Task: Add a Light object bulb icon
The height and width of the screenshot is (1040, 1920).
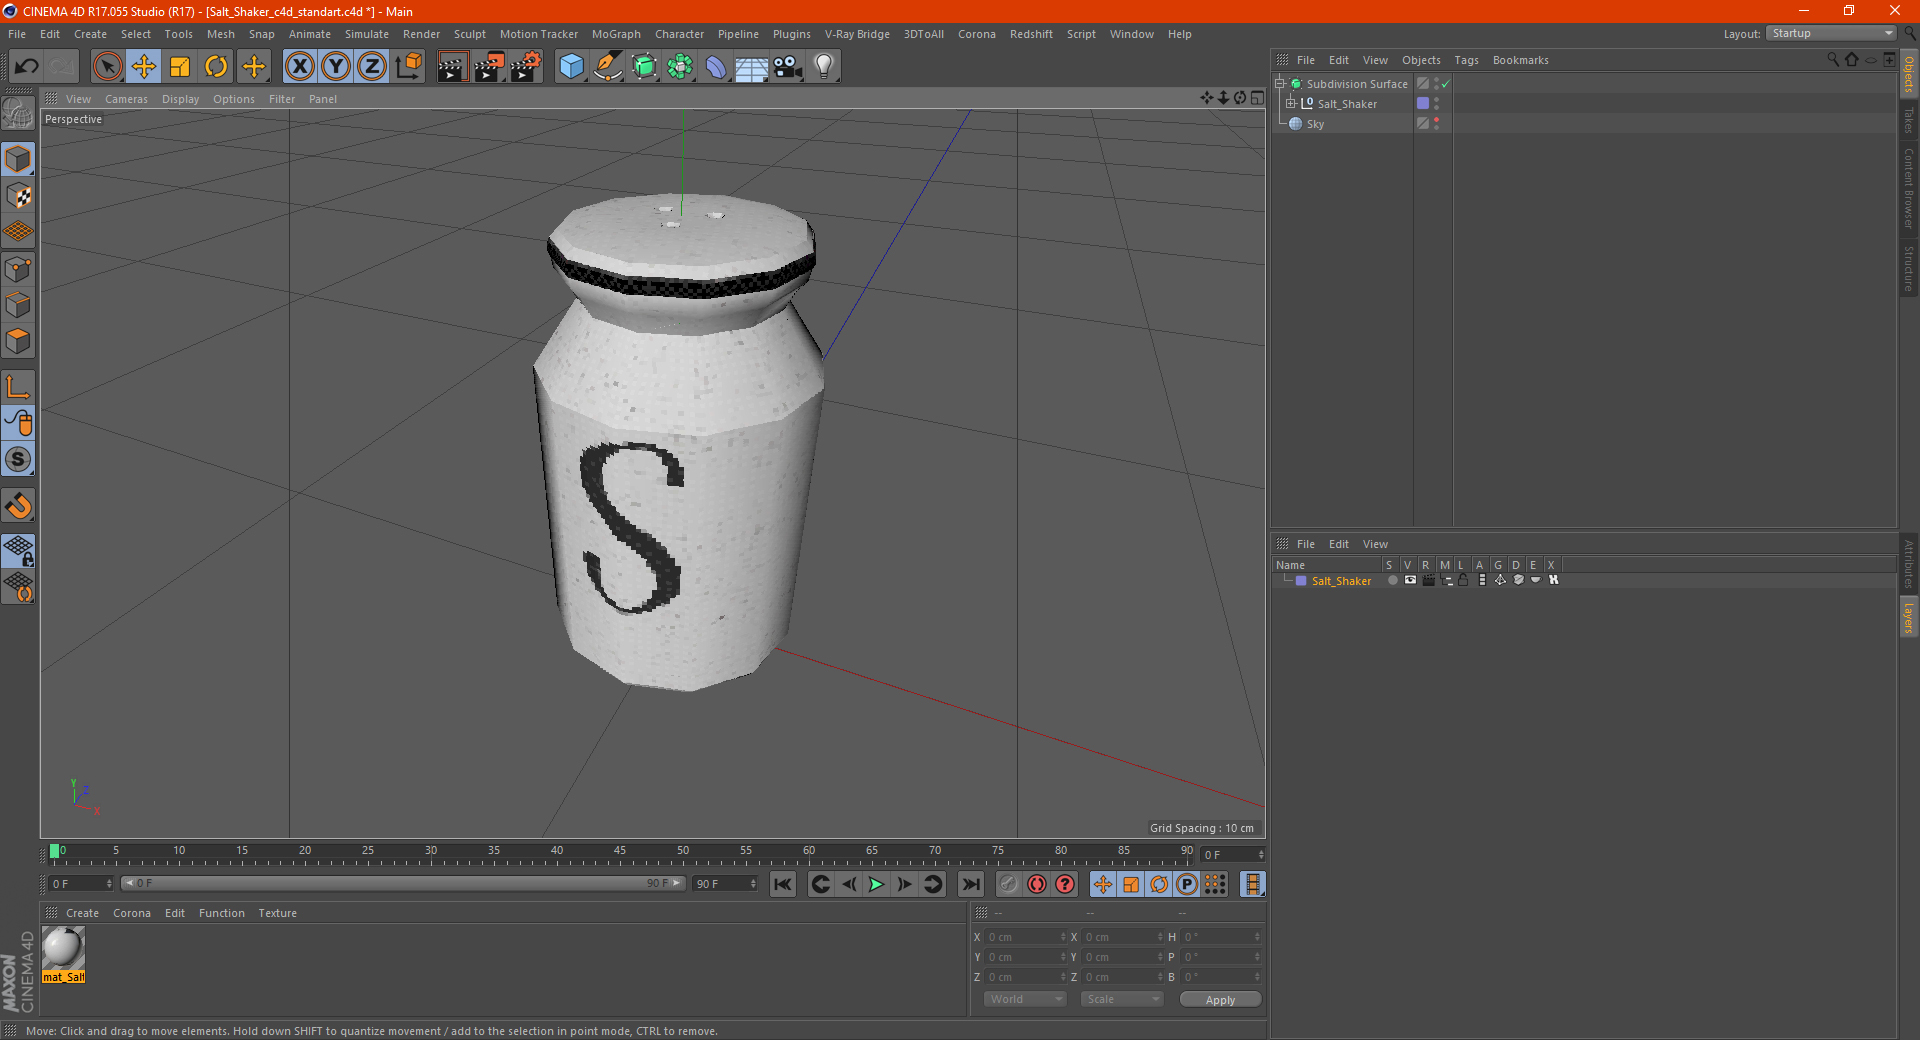Action: (824, 67)
